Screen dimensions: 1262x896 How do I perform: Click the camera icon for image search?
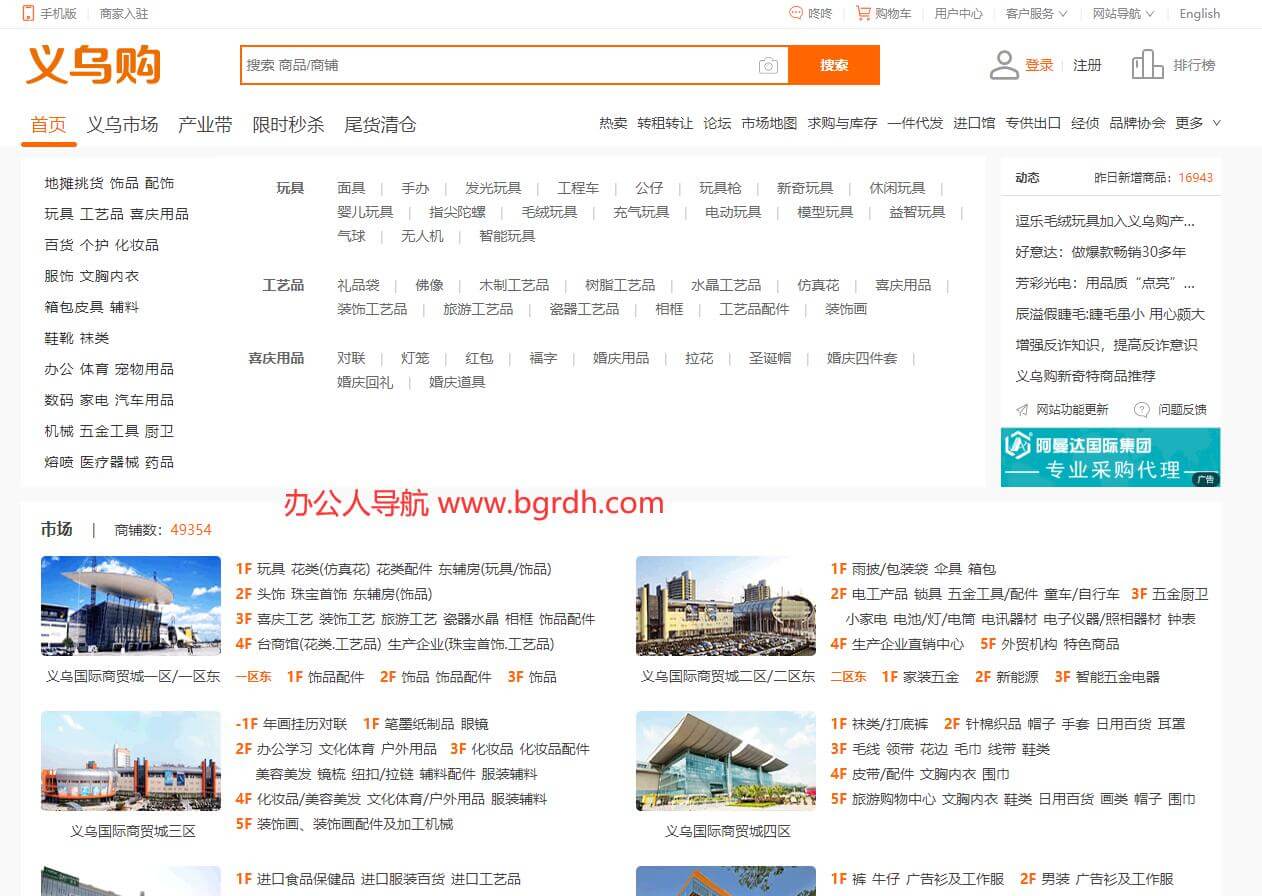[x=768, y=65]
